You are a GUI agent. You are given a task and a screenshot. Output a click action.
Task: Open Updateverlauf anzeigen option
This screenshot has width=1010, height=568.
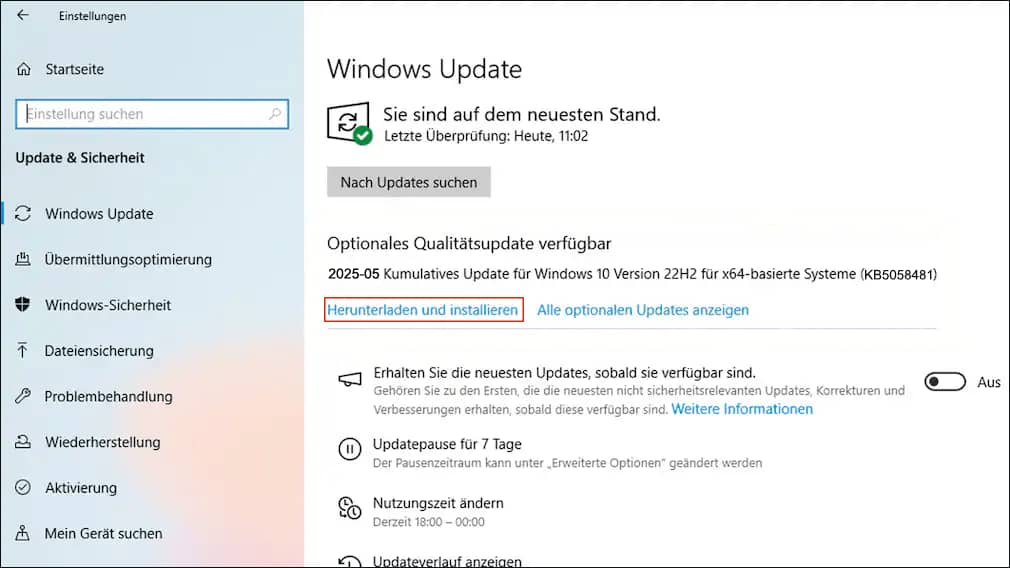(447, 562)
